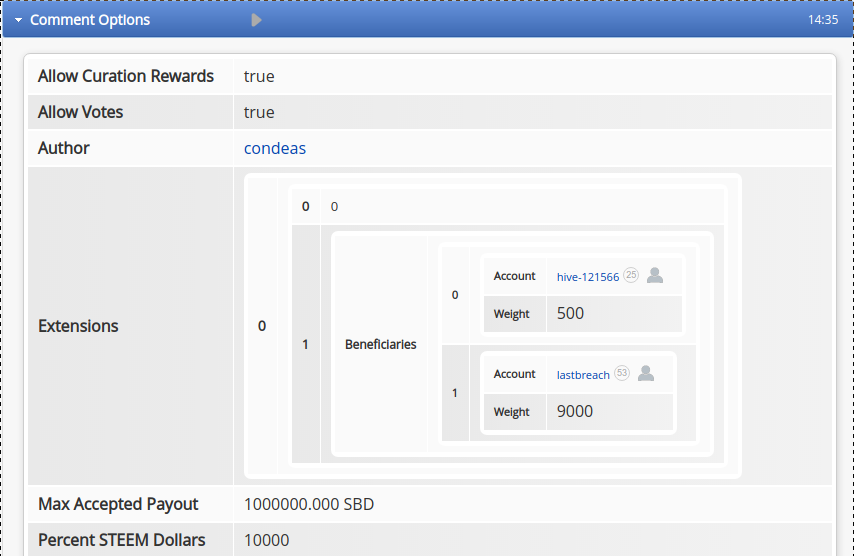The width and height of the screenshot is (854, 556).
Task: Click the Allow Votes true value
Action: click(x=259, y=112)
